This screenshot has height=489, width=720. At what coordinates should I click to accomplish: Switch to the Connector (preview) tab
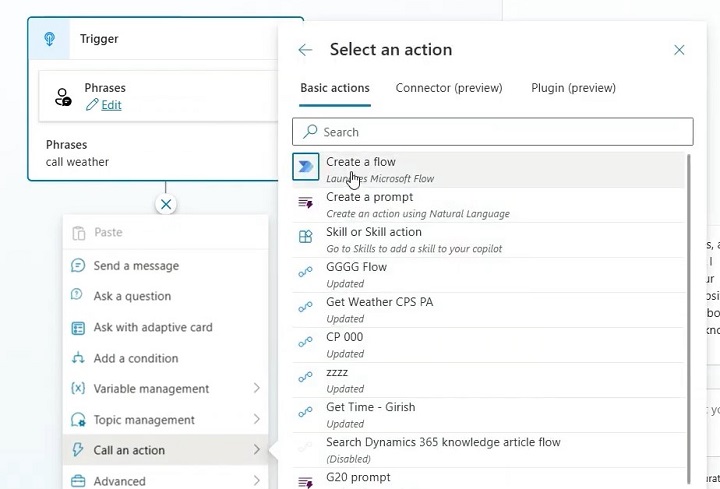point(449,88)
